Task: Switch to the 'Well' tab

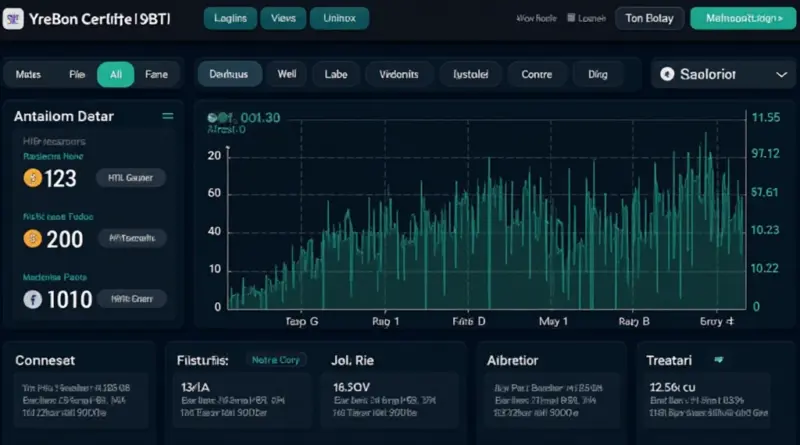Action: (287, 74)
